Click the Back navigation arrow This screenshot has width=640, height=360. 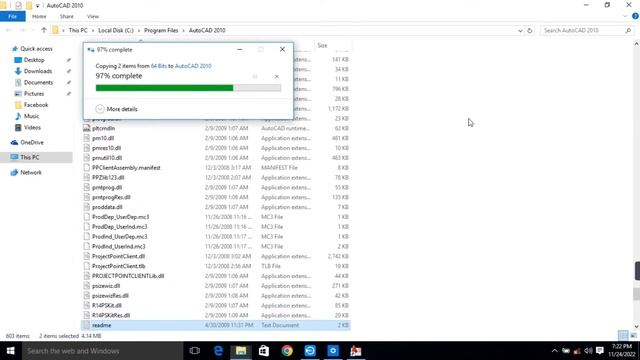(9, 30)
